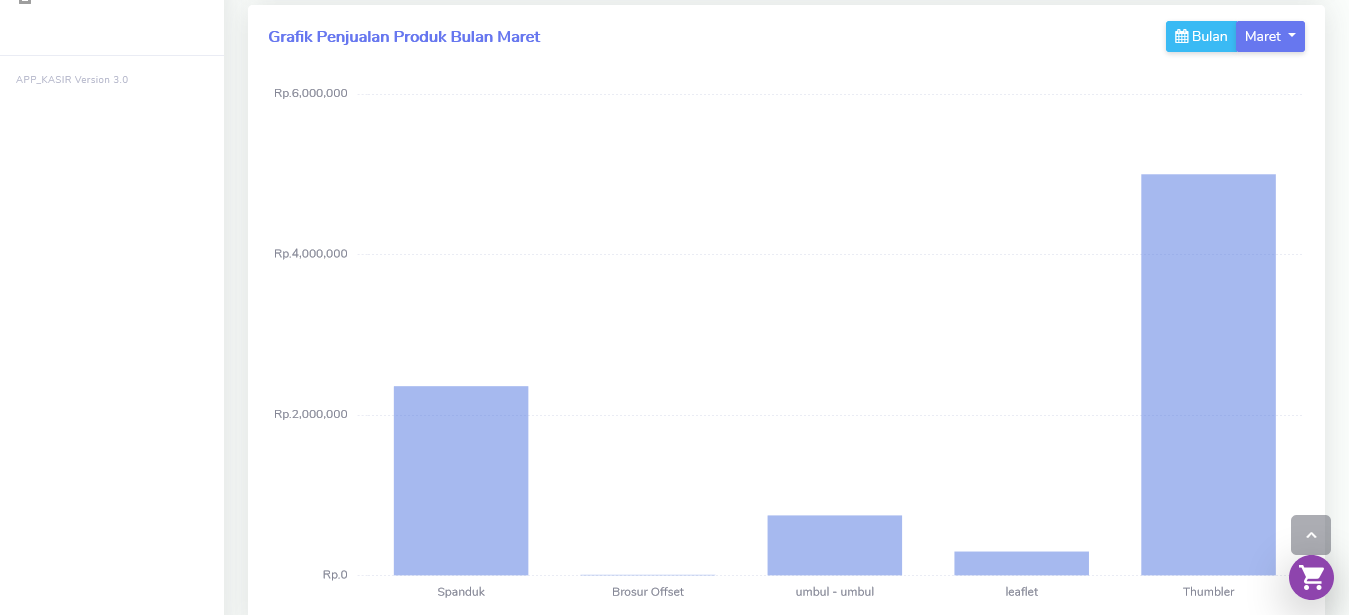The height and width of the screenshot is (615, 1349).
Task: Click the APP_KASIR Version 3.0 text
Action: coord(72,80)
